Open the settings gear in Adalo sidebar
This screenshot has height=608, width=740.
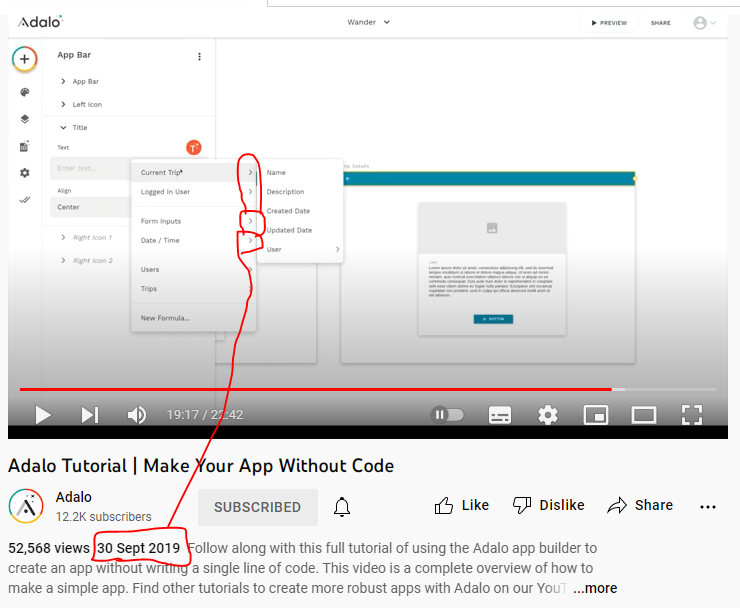click(25, 173)
